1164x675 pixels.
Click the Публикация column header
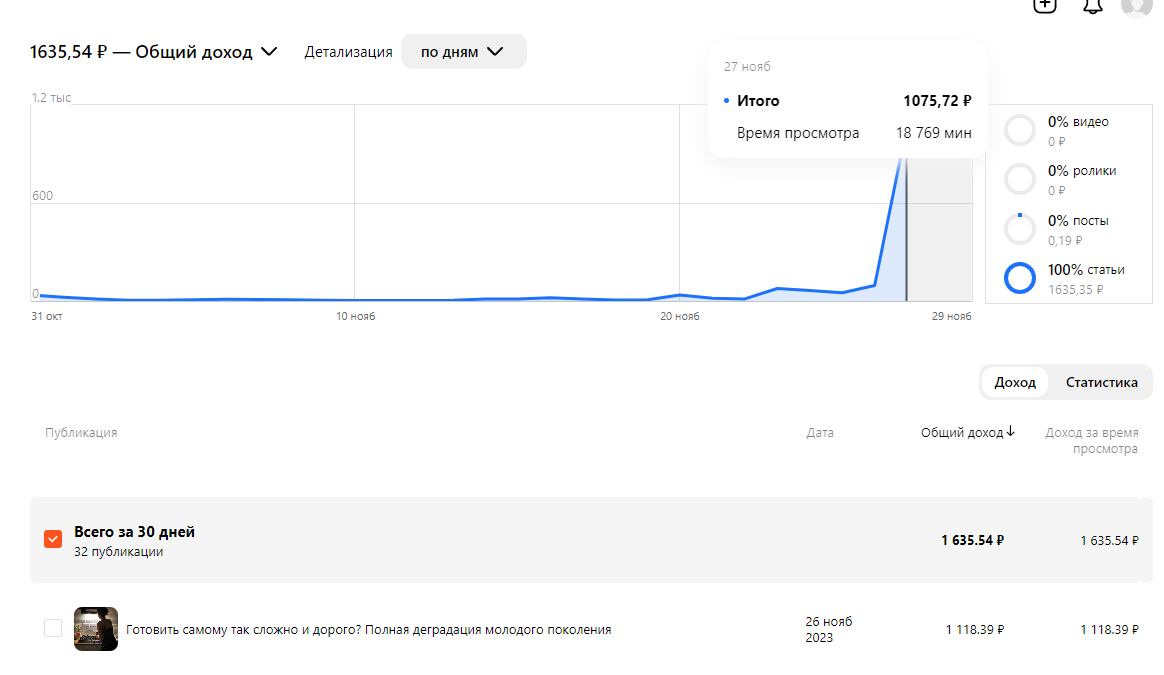click(x=81, y=433)
